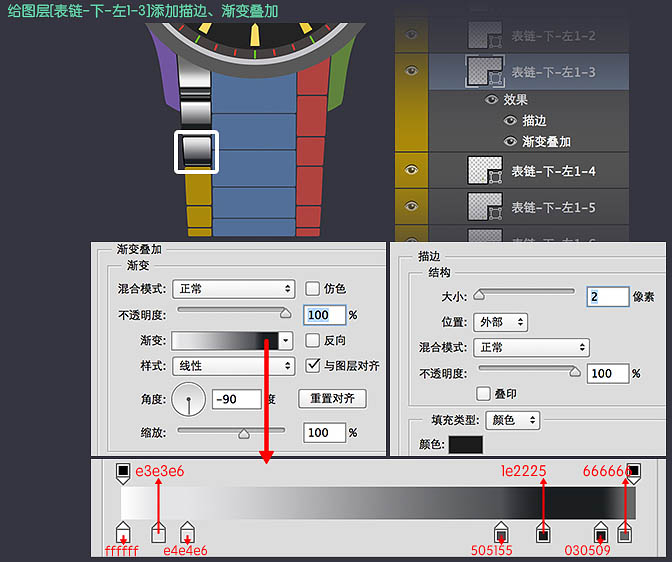The image size is (672, 562).
Task: Select layer name 表链-下-左1-2
Action: pyautogui.click(x=553, y=36)
